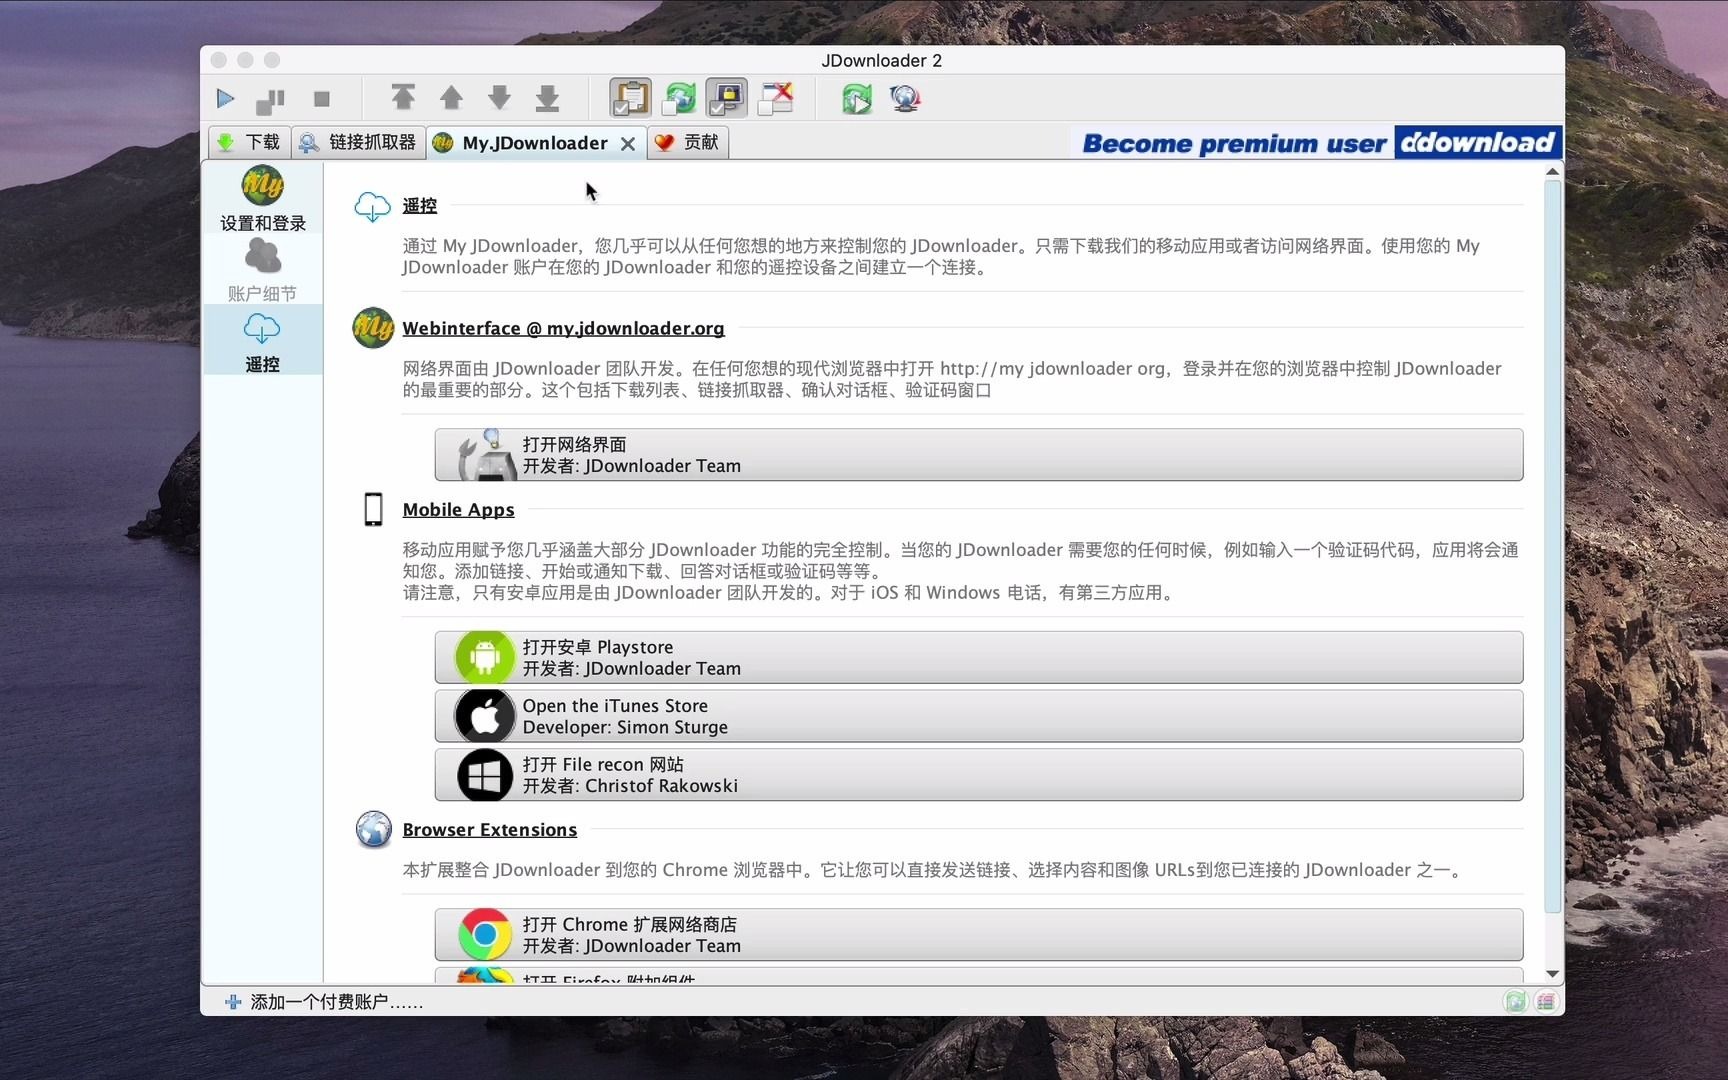Screen dimensions: 1728x1080
Task: Close the My.JDownloader tab
Action: (628, 144)
